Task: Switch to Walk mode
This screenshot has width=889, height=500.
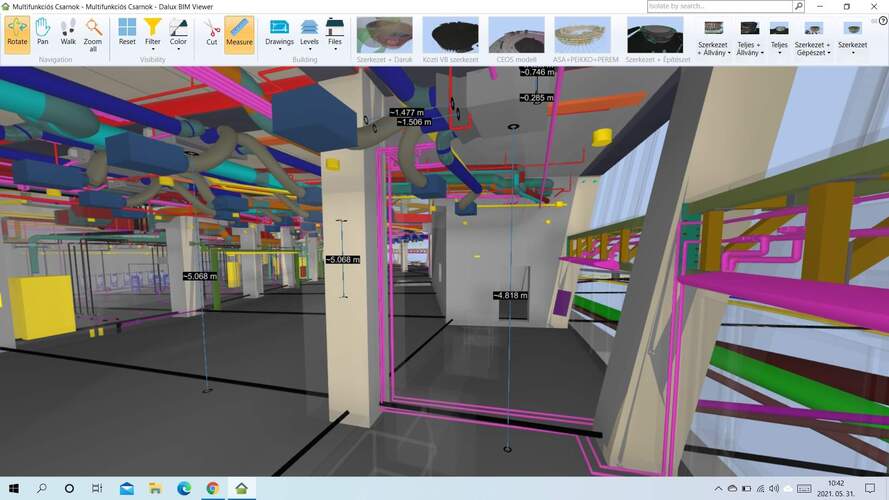Action: (x=68, y=33)
